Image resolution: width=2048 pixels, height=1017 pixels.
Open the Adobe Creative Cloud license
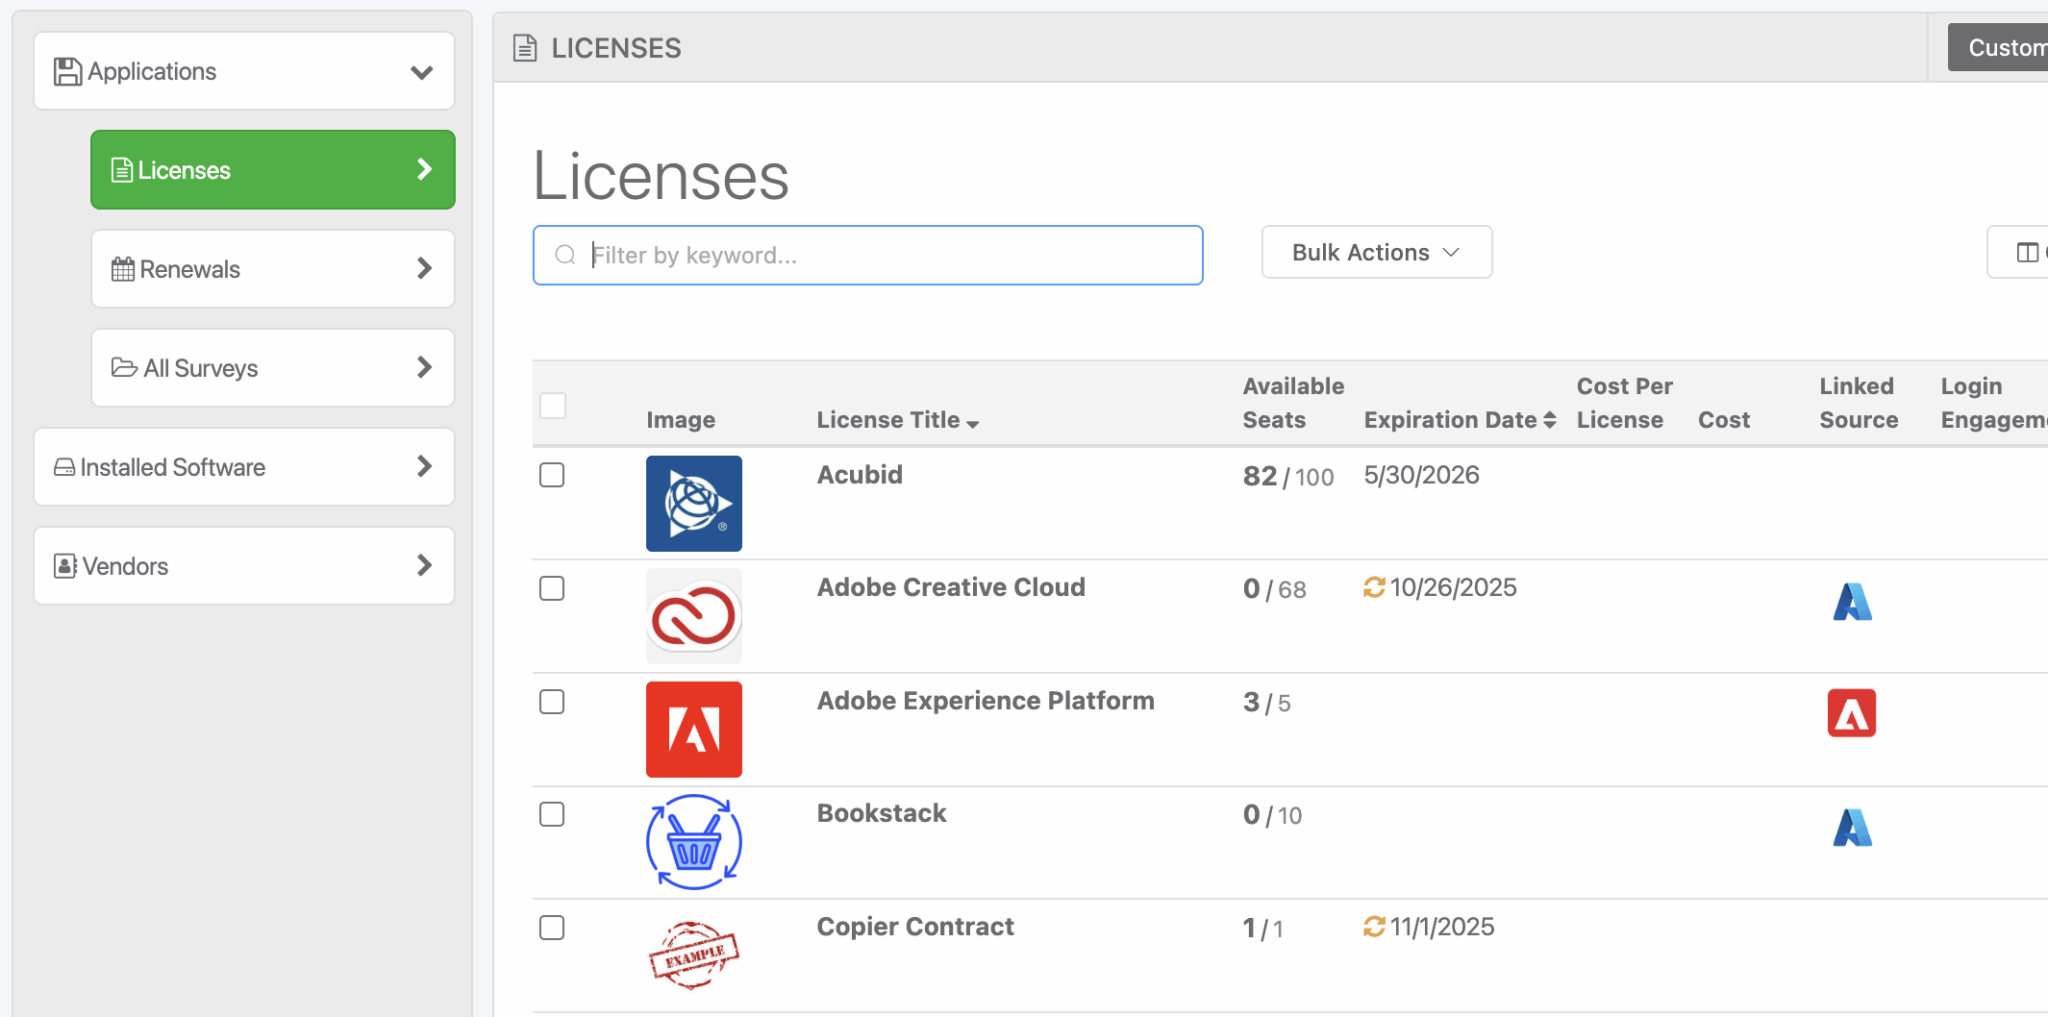click(950, 587)
